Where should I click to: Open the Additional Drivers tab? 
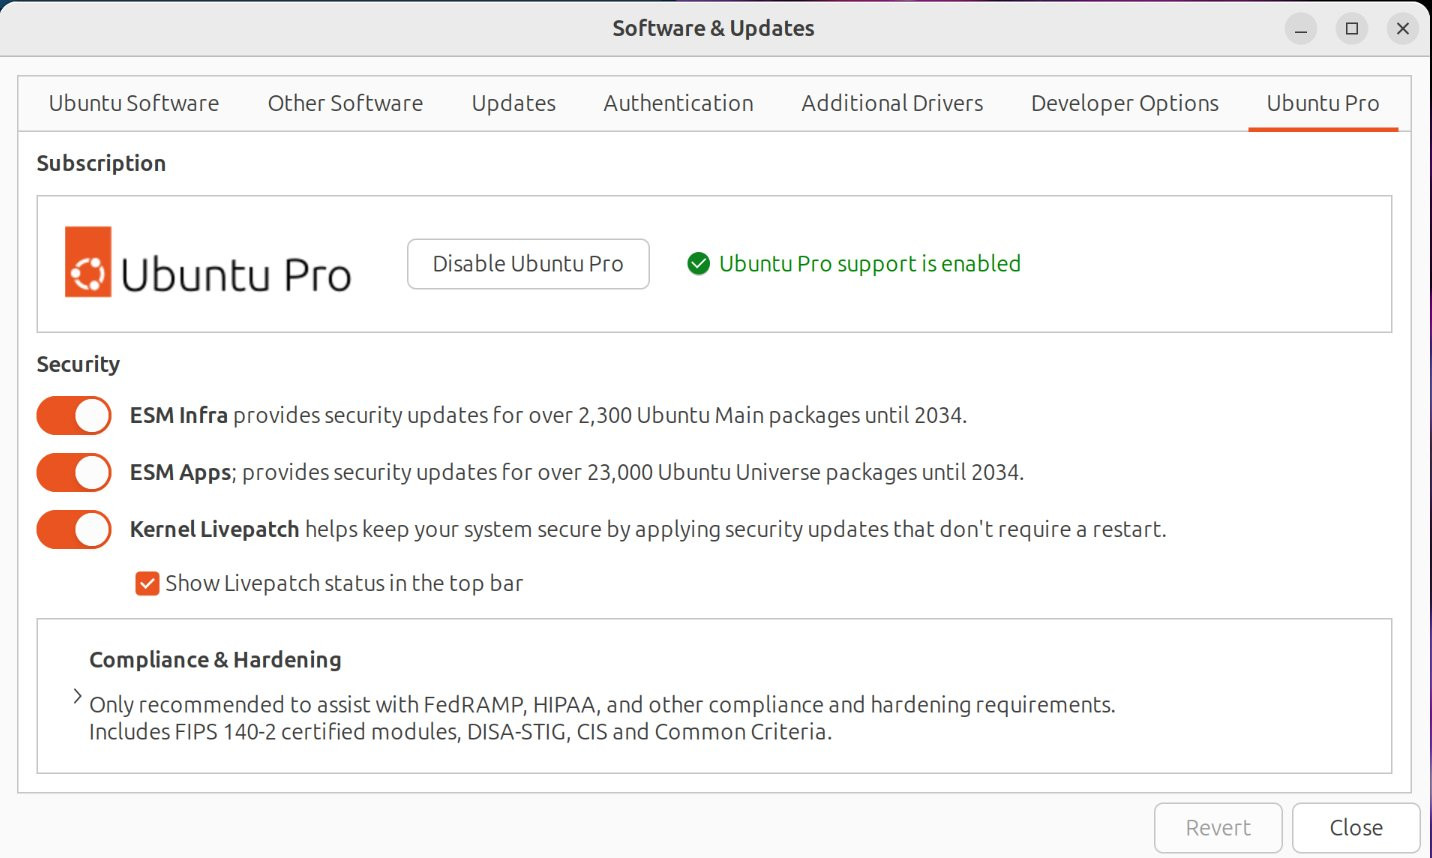(x=892, y=103)
